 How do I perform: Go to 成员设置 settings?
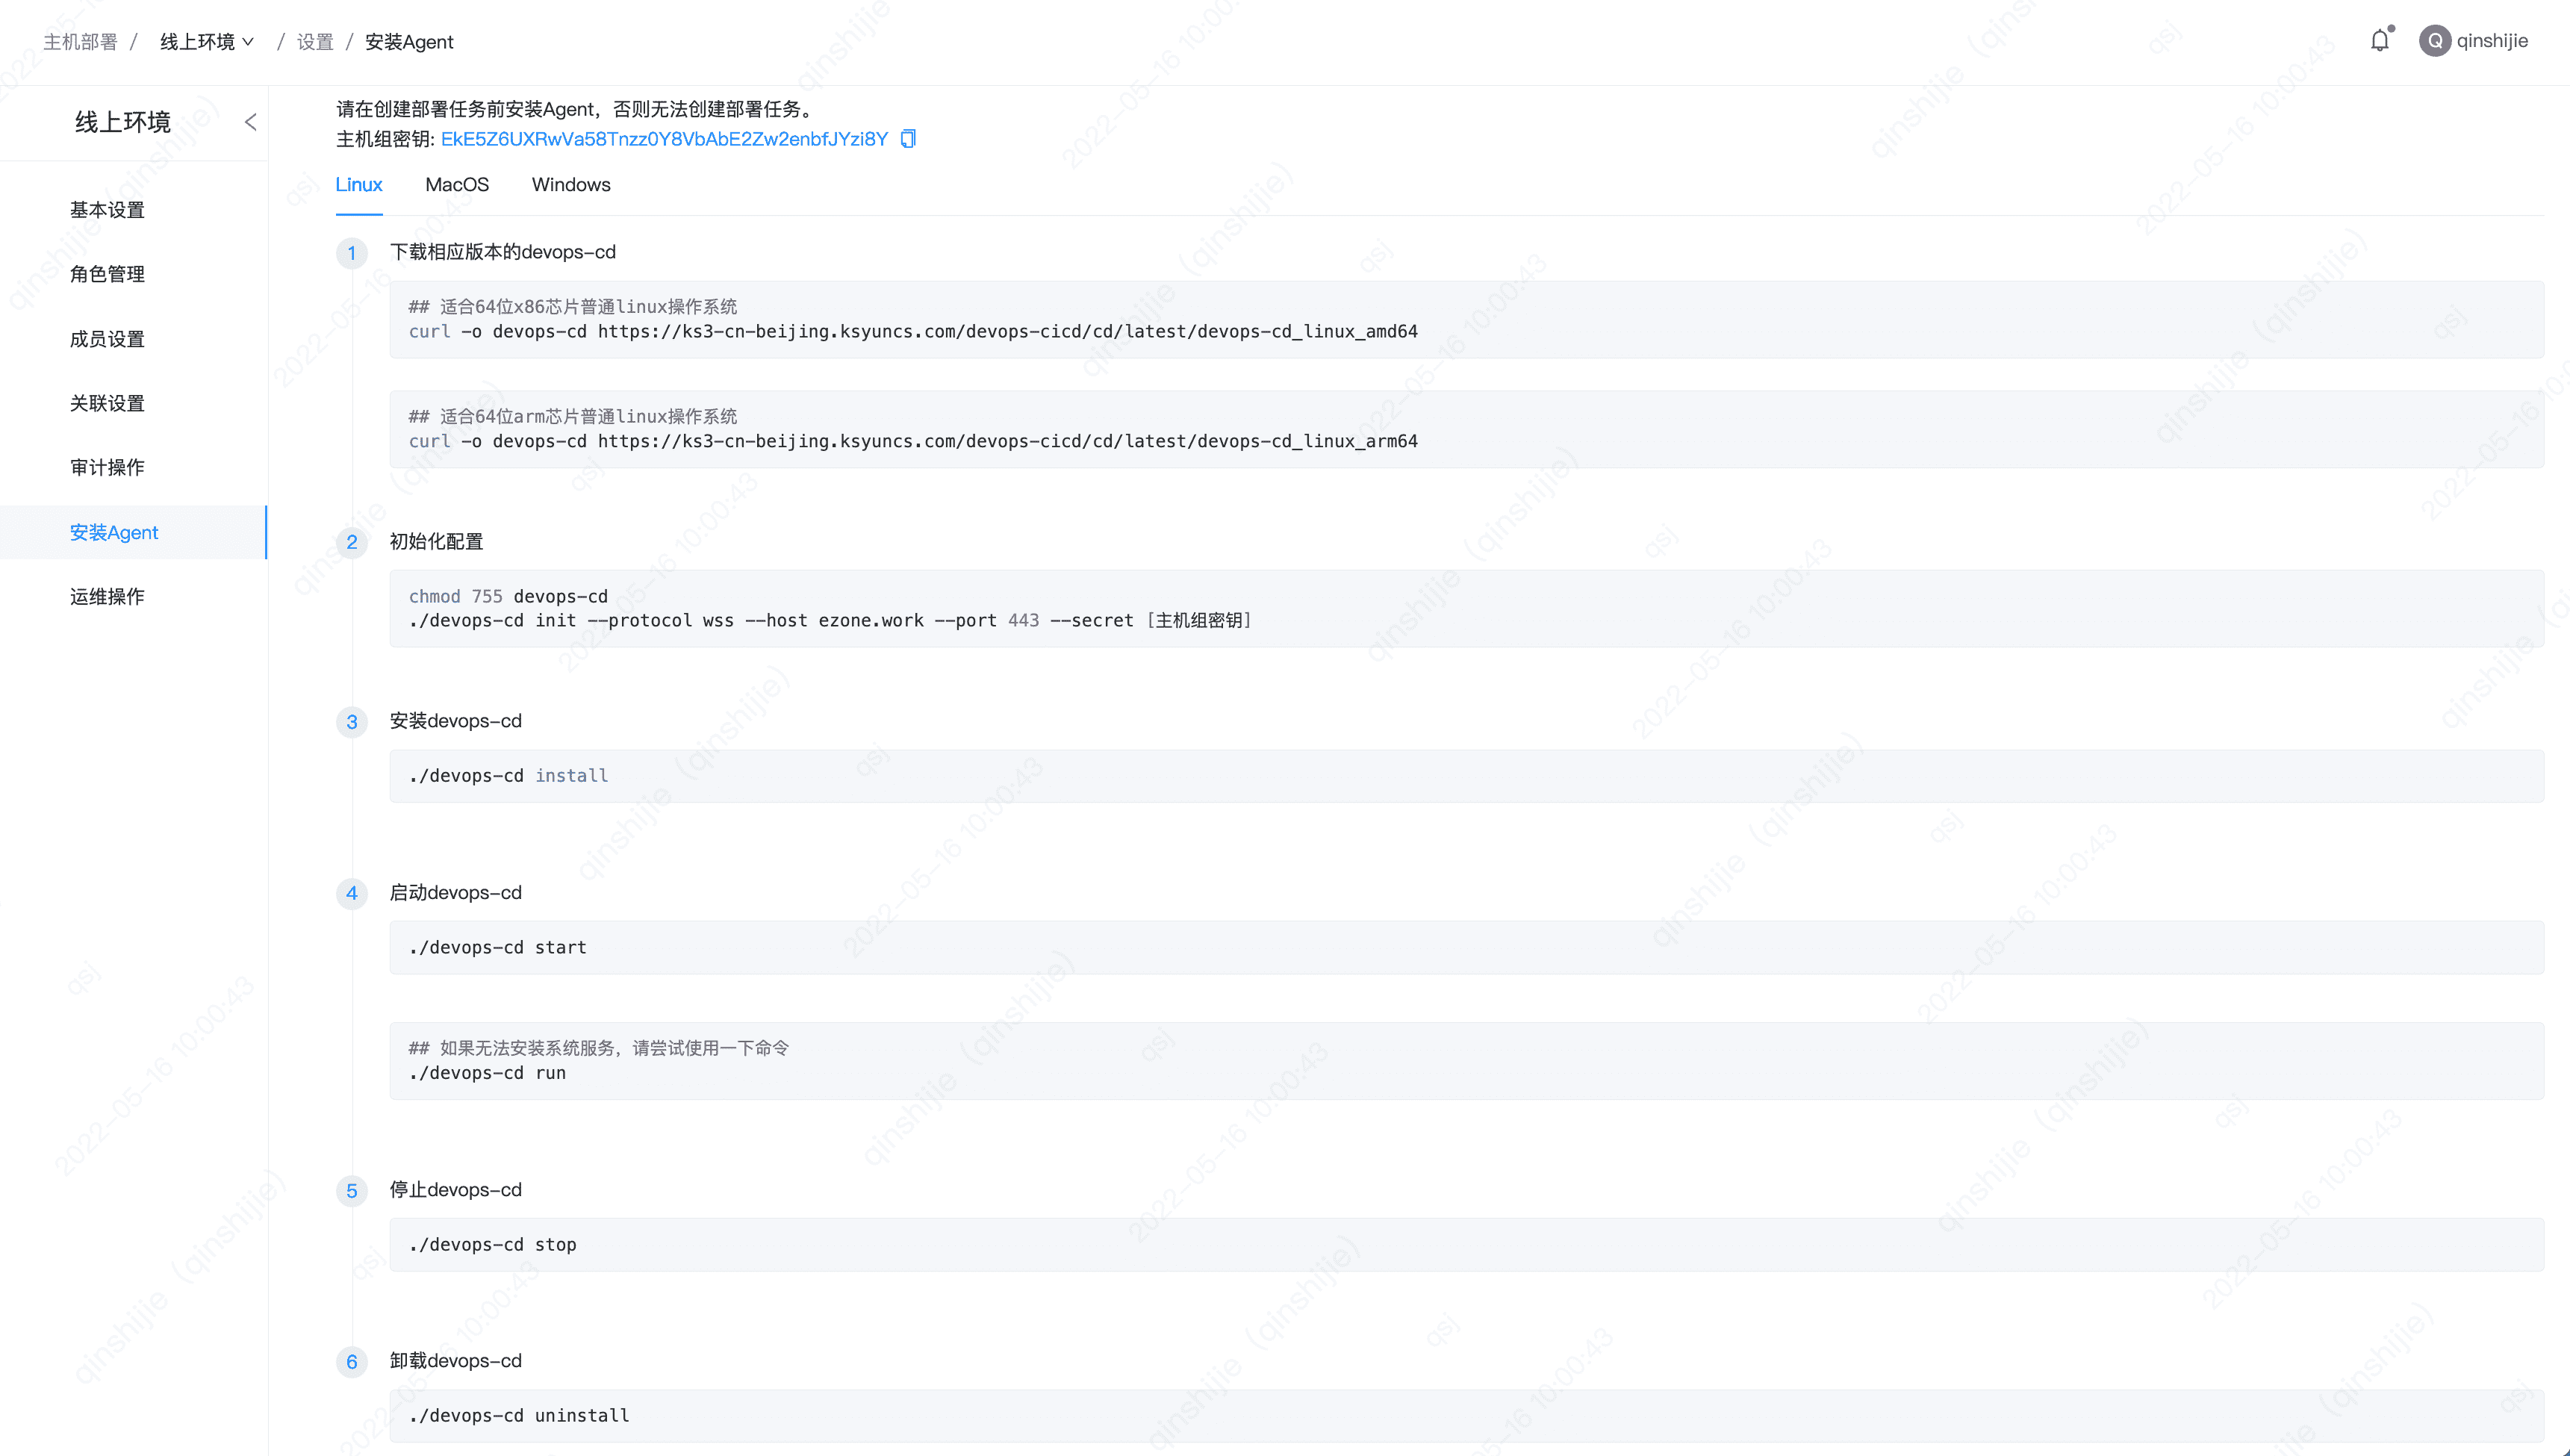pyautogui.click(x=107, y=339)
